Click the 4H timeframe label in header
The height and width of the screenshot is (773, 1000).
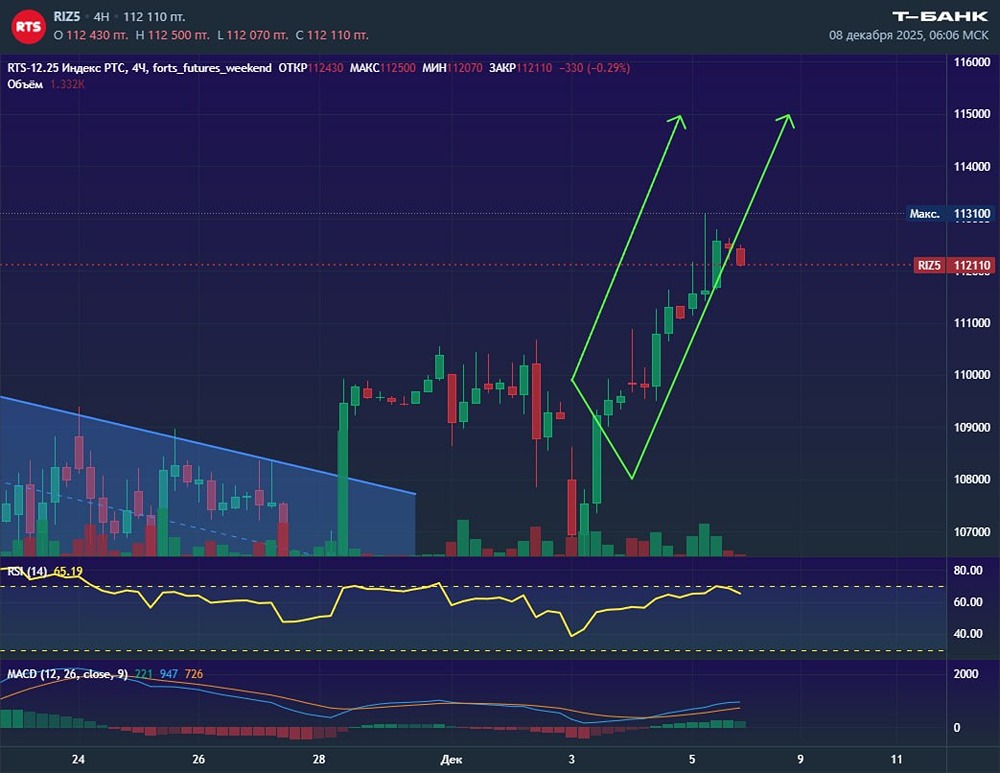tap(101, 17)
